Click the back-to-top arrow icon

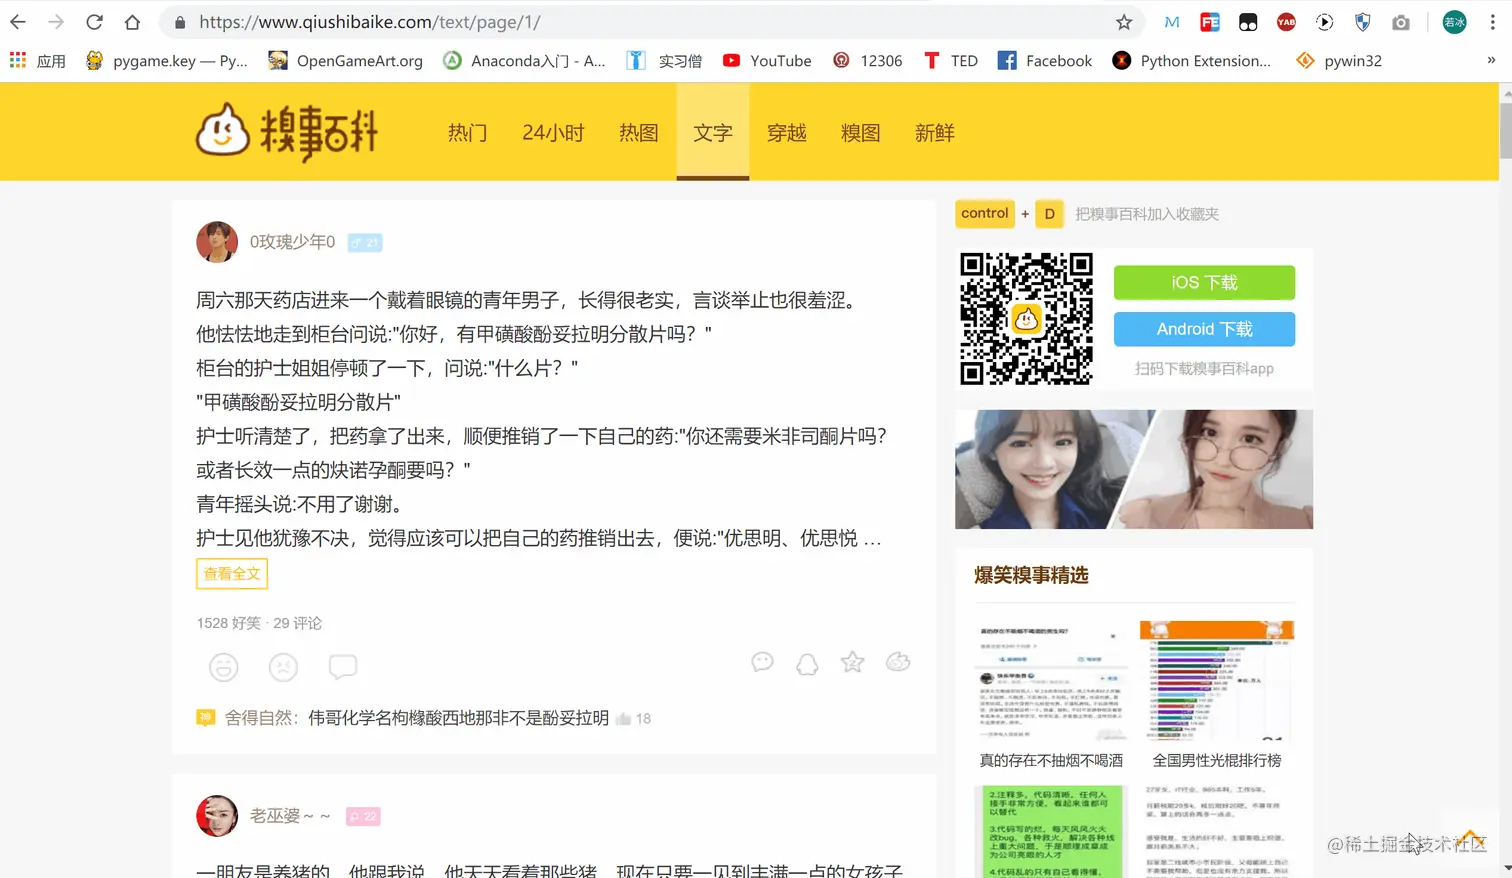[1469, 839]
